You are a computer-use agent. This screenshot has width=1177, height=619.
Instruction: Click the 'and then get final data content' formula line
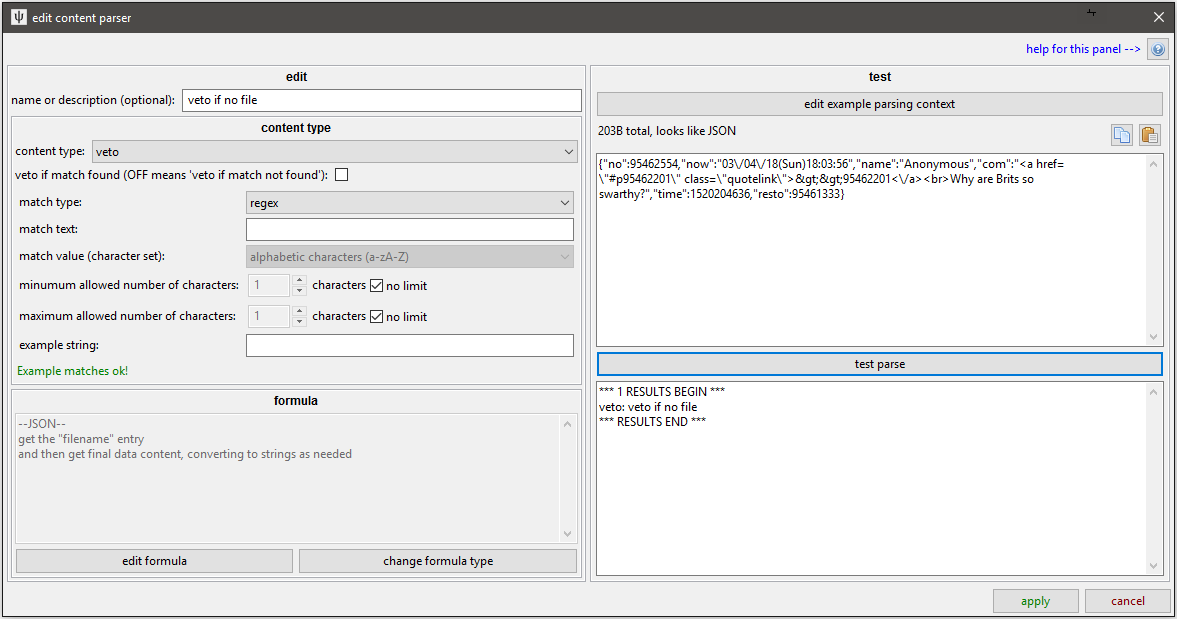coord(185,454)
